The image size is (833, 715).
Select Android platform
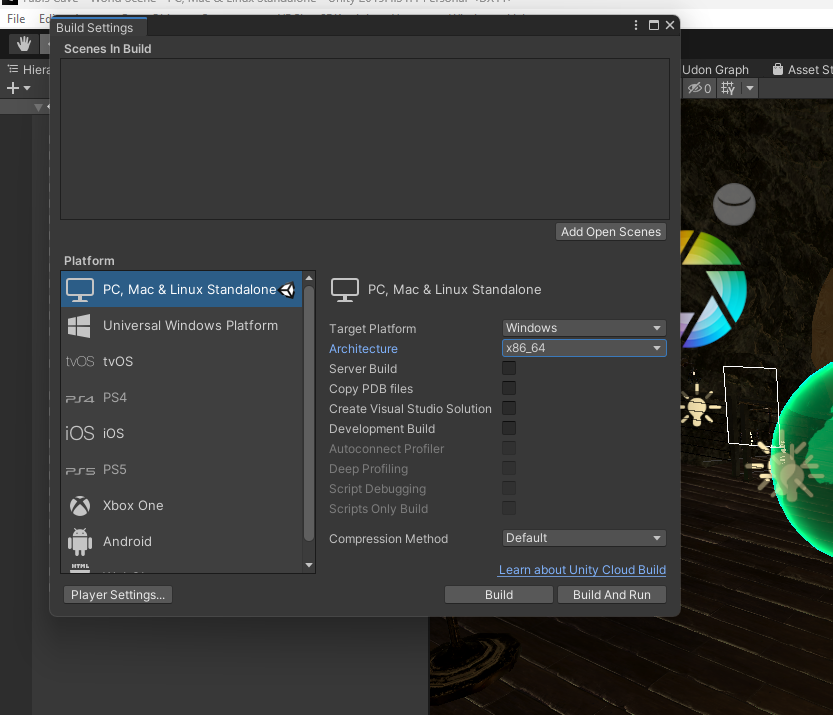pyautogui.click(x=182, y=542)
